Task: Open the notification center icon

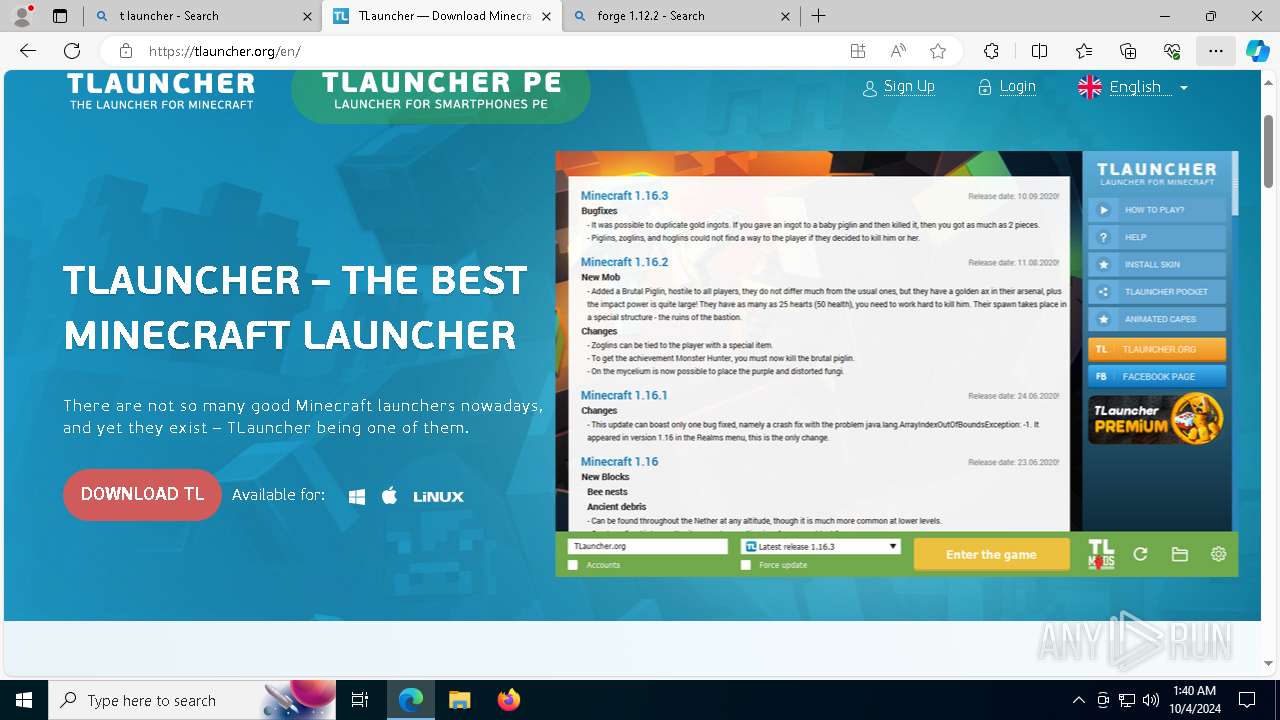Action: (x=1247, y=700)
